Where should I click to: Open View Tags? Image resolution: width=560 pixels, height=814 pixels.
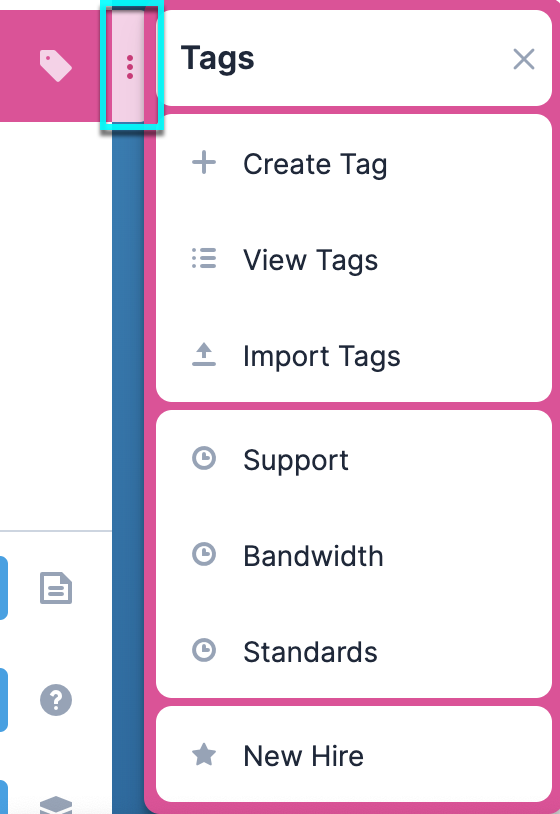pyautogui.click(x=353, y=260)
